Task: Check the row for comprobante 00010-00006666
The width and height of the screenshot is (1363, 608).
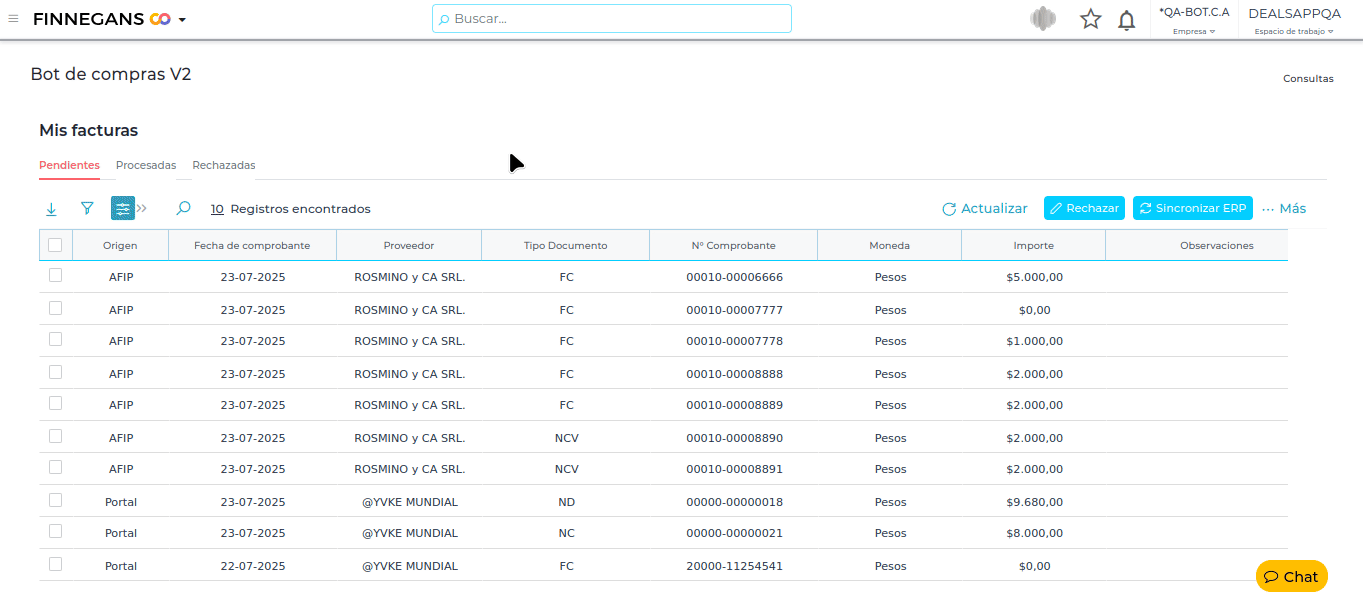Action: (x=55, y=276)
